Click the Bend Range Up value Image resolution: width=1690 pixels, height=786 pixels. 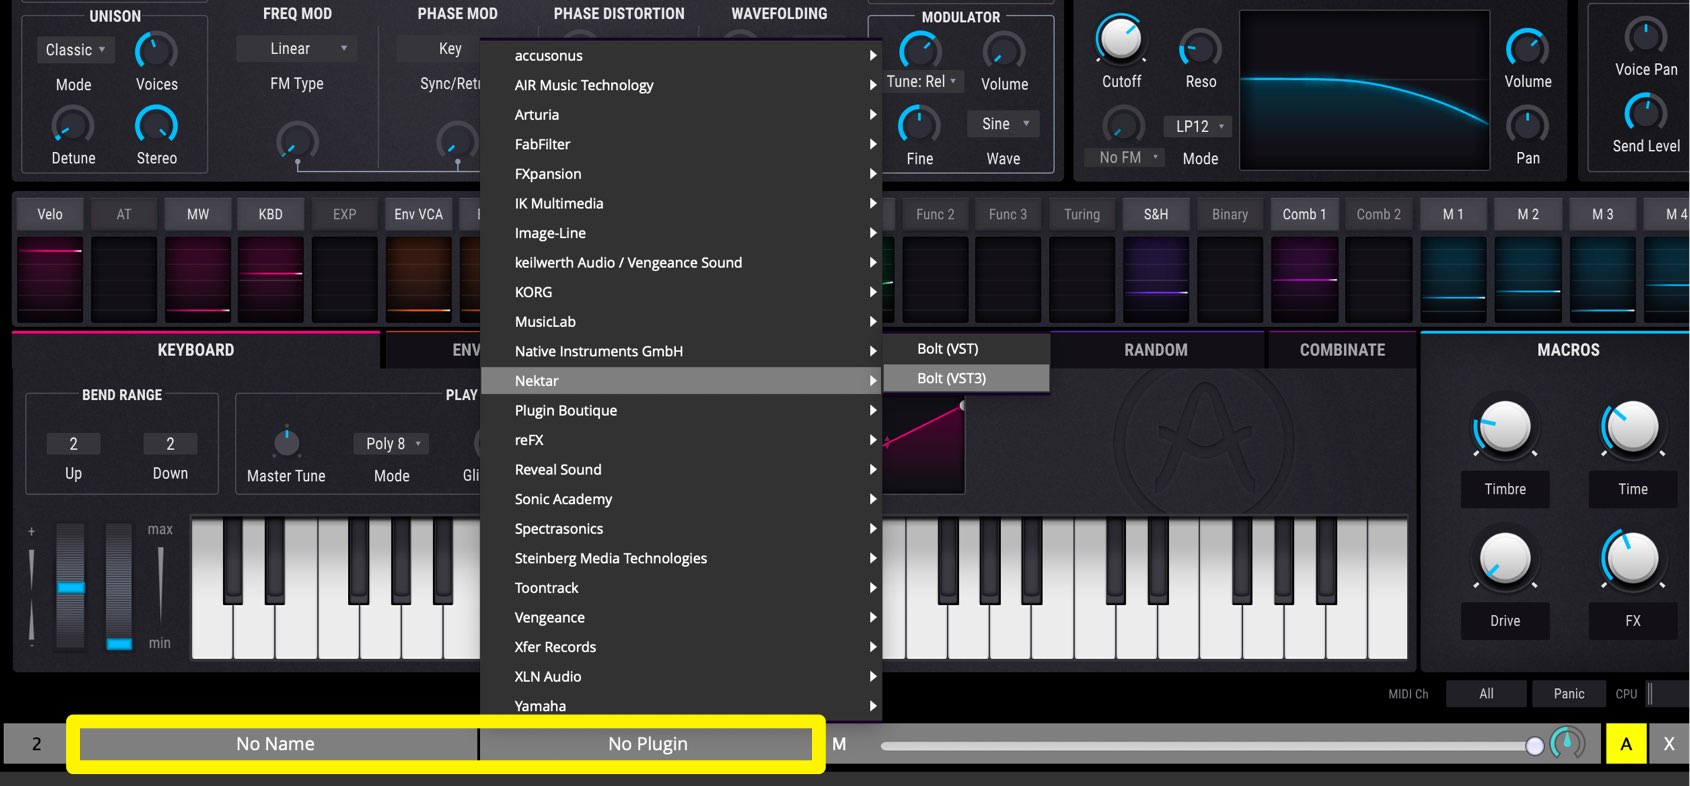[x=73, y=443]
